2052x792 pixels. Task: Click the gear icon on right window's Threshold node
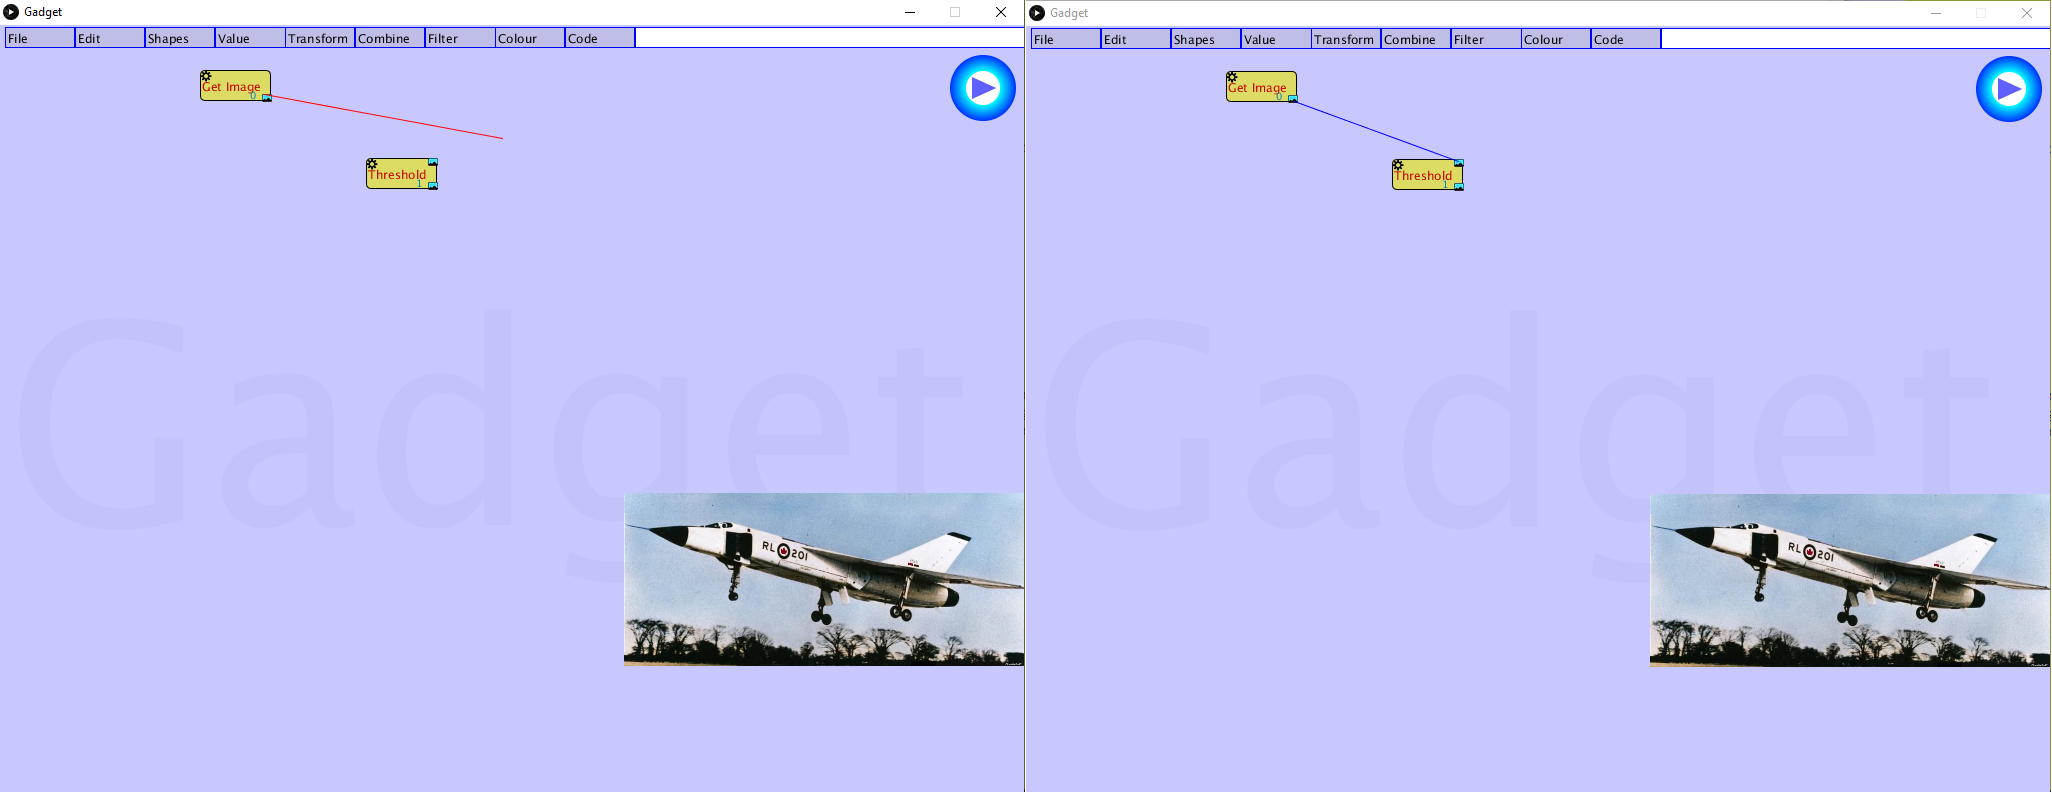(1398, 165)
